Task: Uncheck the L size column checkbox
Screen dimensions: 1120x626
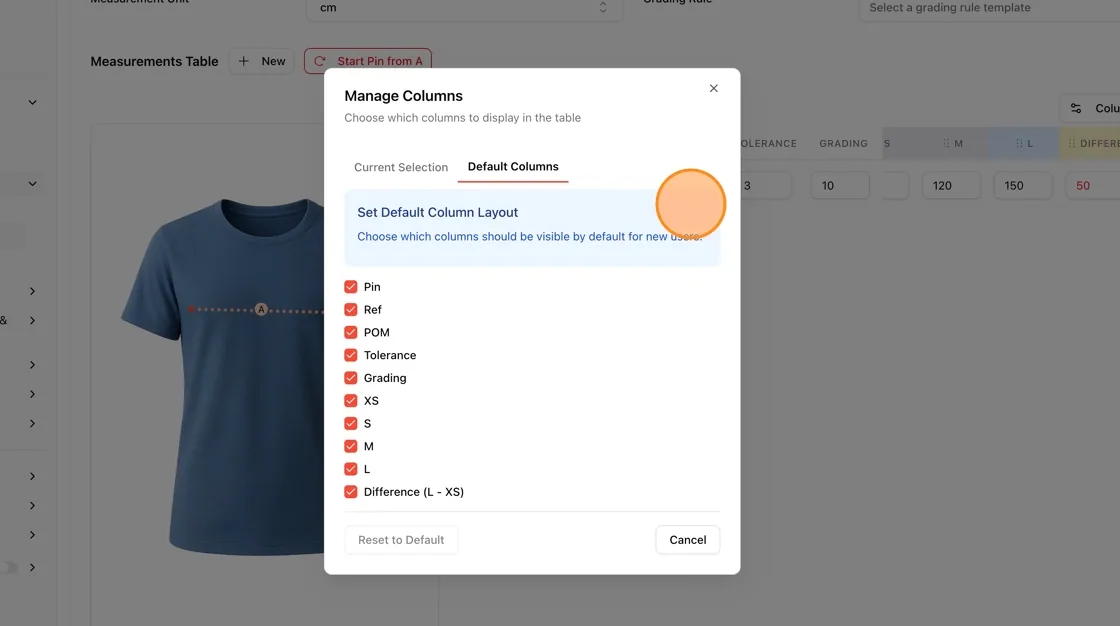Action: (x=351, y=470)
